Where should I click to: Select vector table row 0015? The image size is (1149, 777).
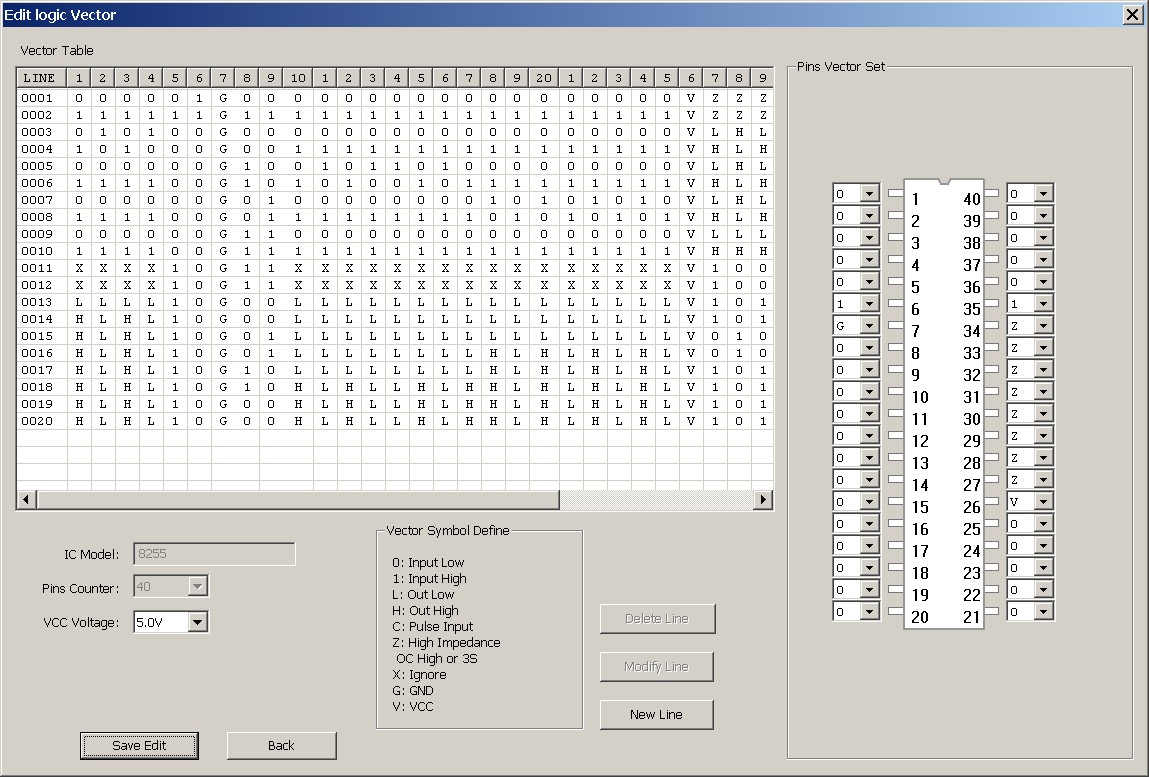[x=38, y=336]
